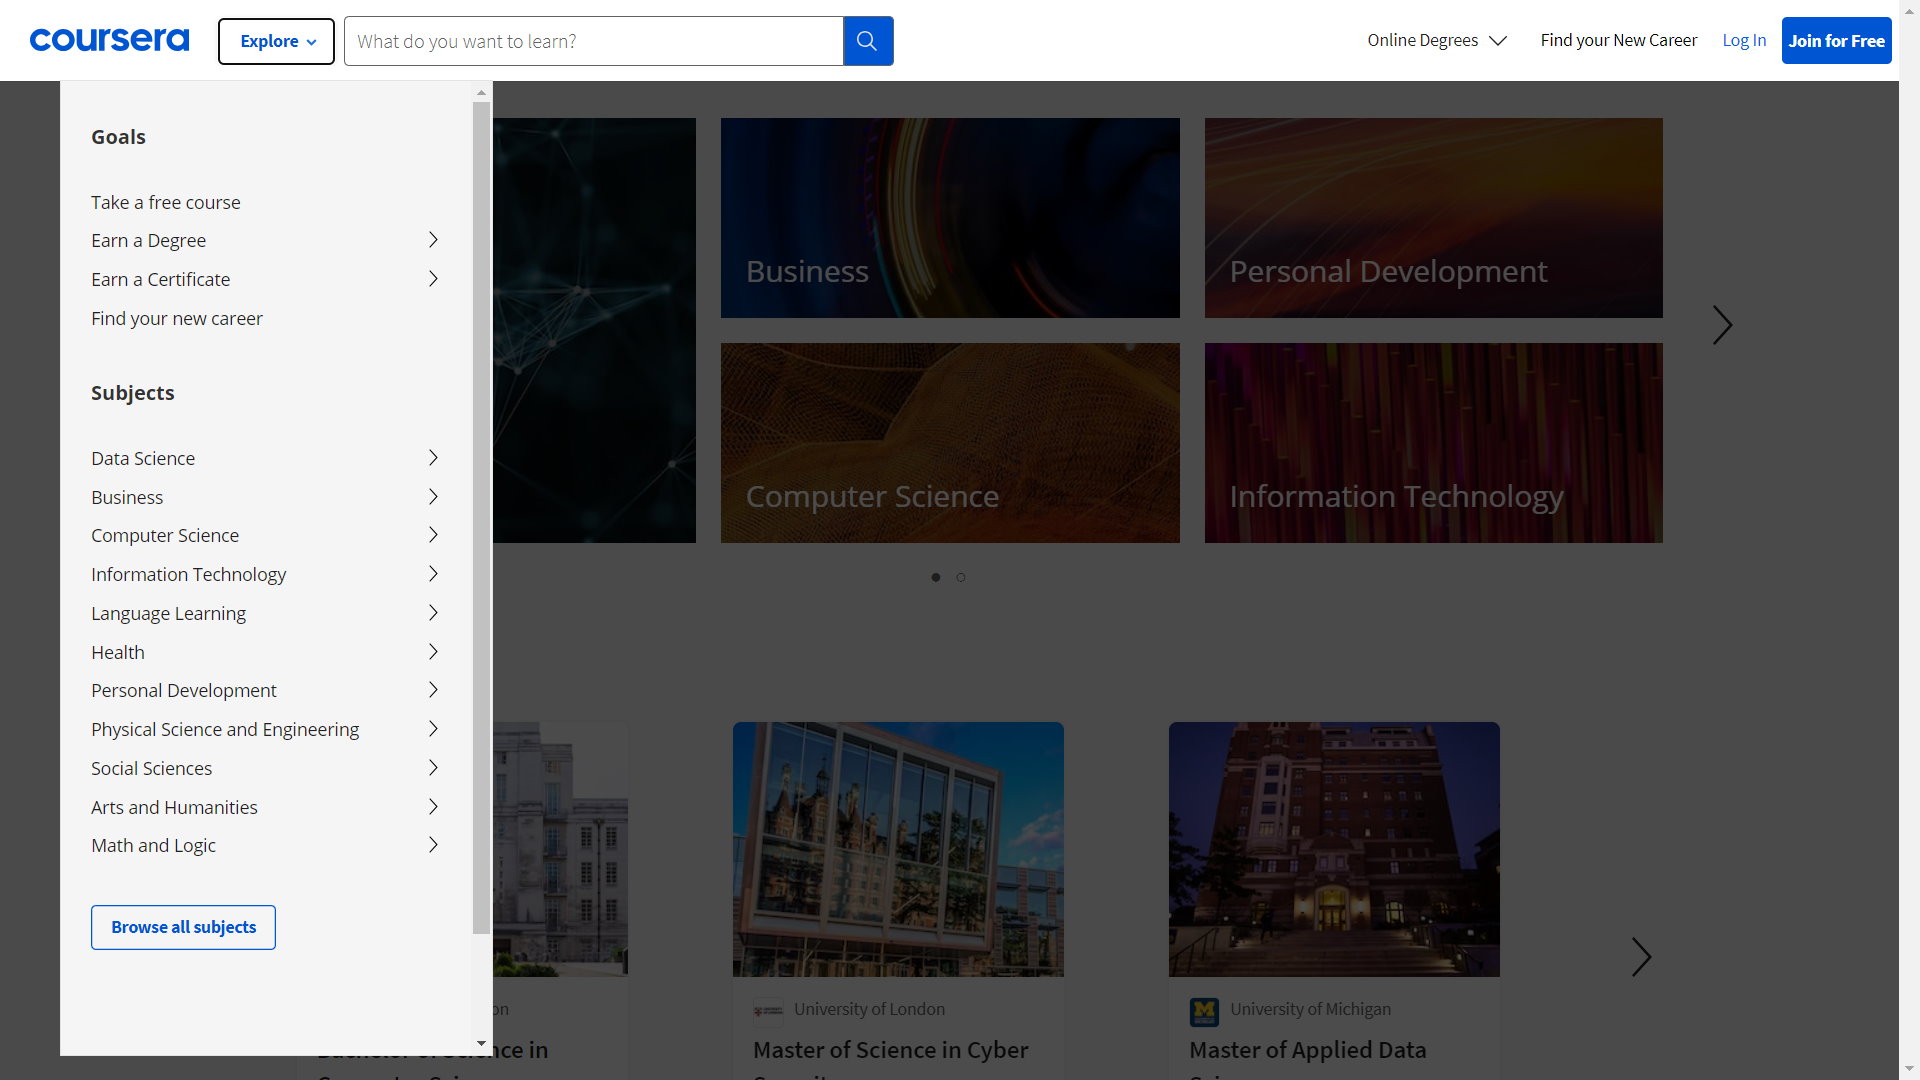Click the next arrow of the degrees carousel
1920x1080 pixels.
1641,957
